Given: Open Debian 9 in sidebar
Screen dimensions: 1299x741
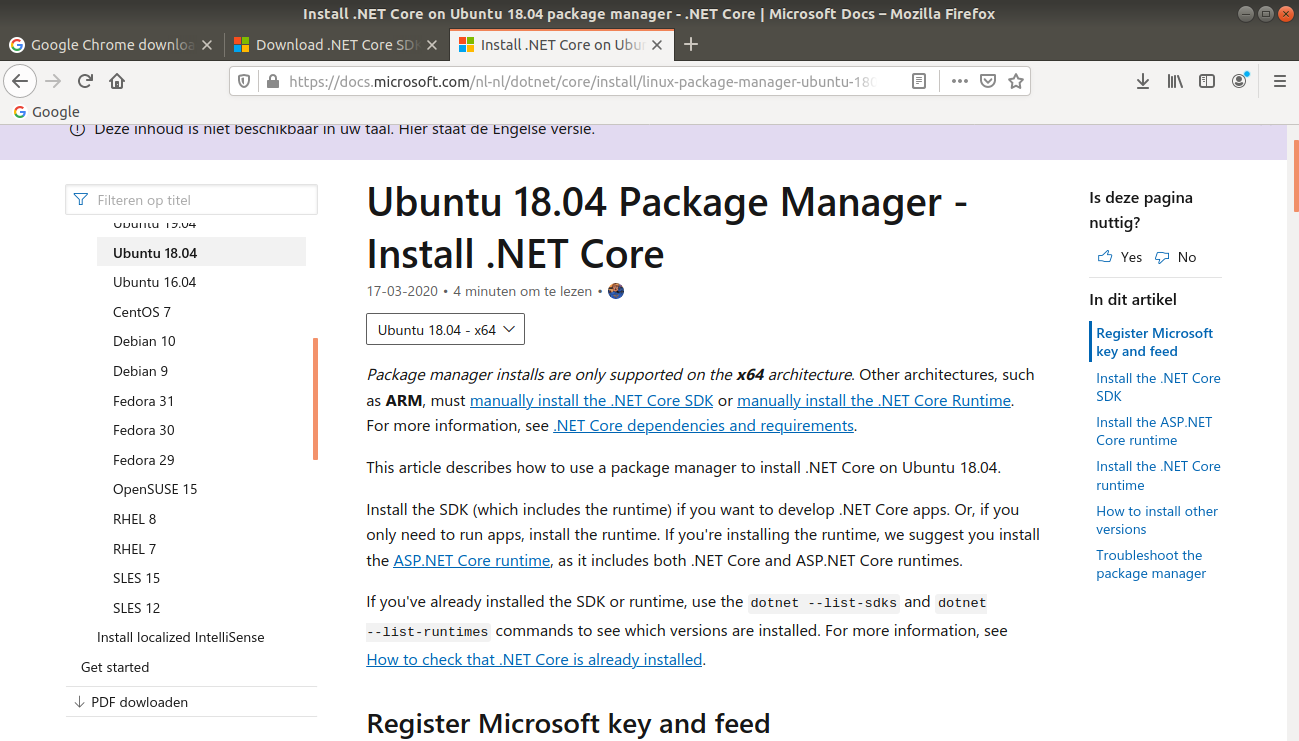Looking at the screenshot, I should click(140, 371).
